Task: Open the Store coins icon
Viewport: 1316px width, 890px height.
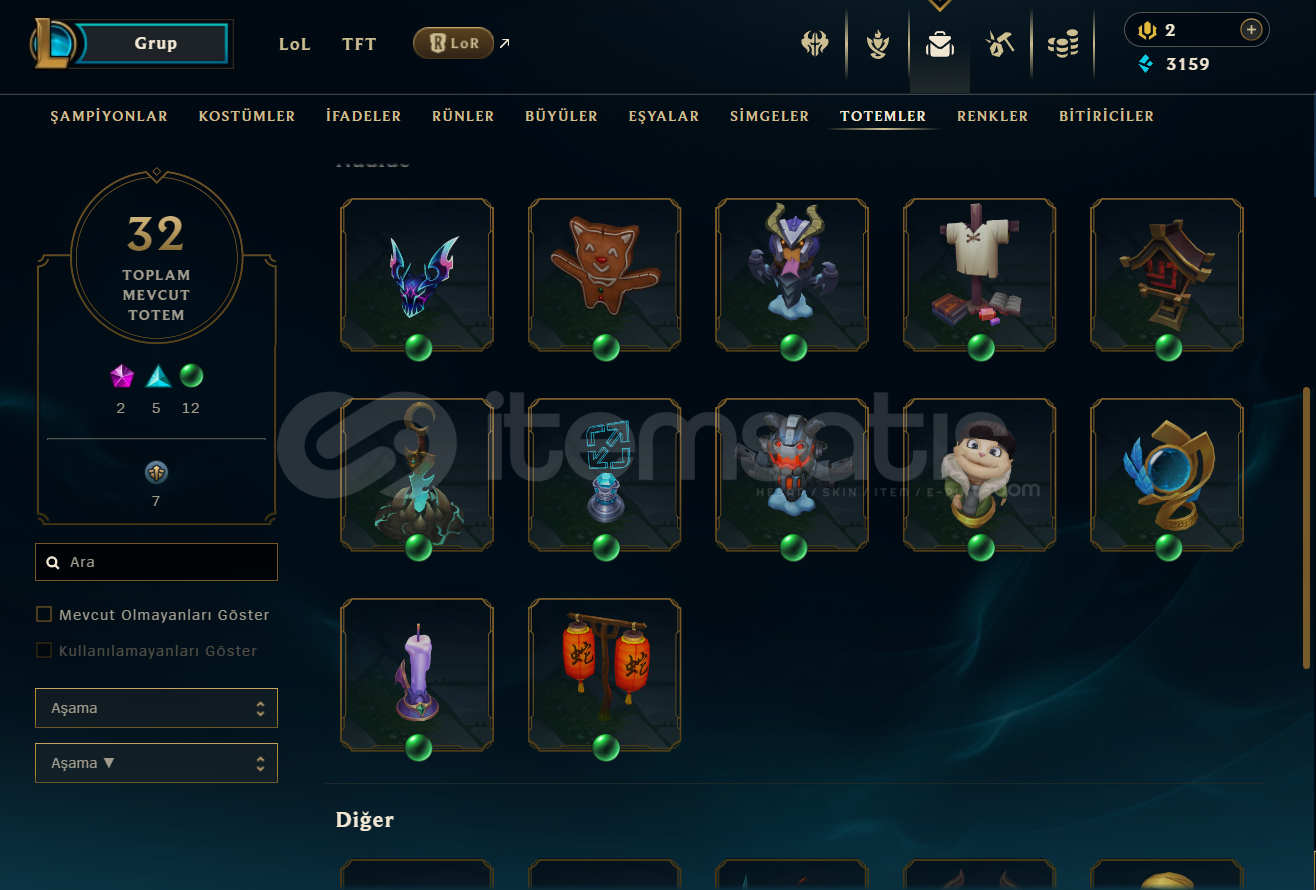Action: [x=1063, y=44]
